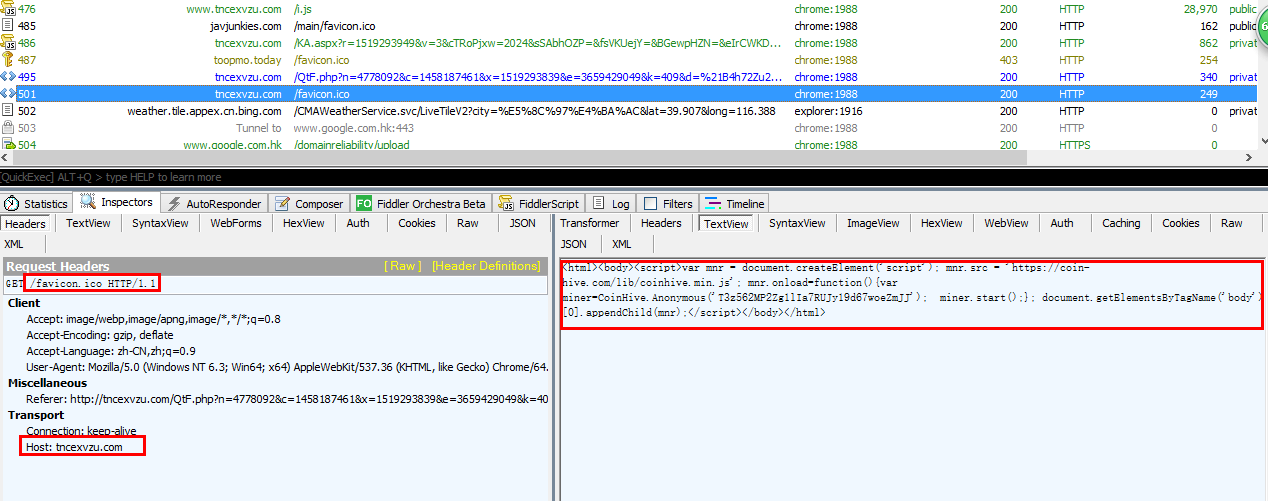Open the response HexView tab

pos(941,224)
